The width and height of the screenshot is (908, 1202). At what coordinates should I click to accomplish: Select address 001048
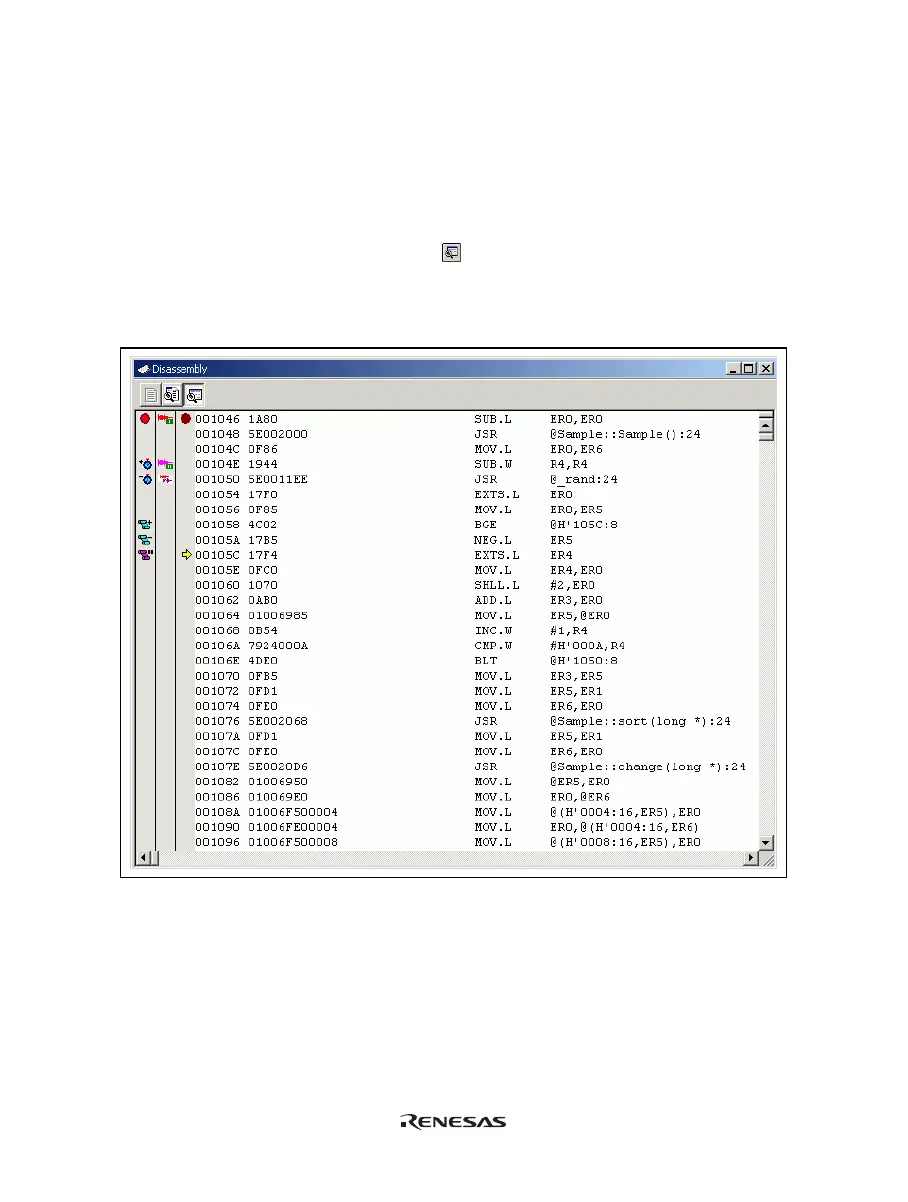click(x=218, y=434)
